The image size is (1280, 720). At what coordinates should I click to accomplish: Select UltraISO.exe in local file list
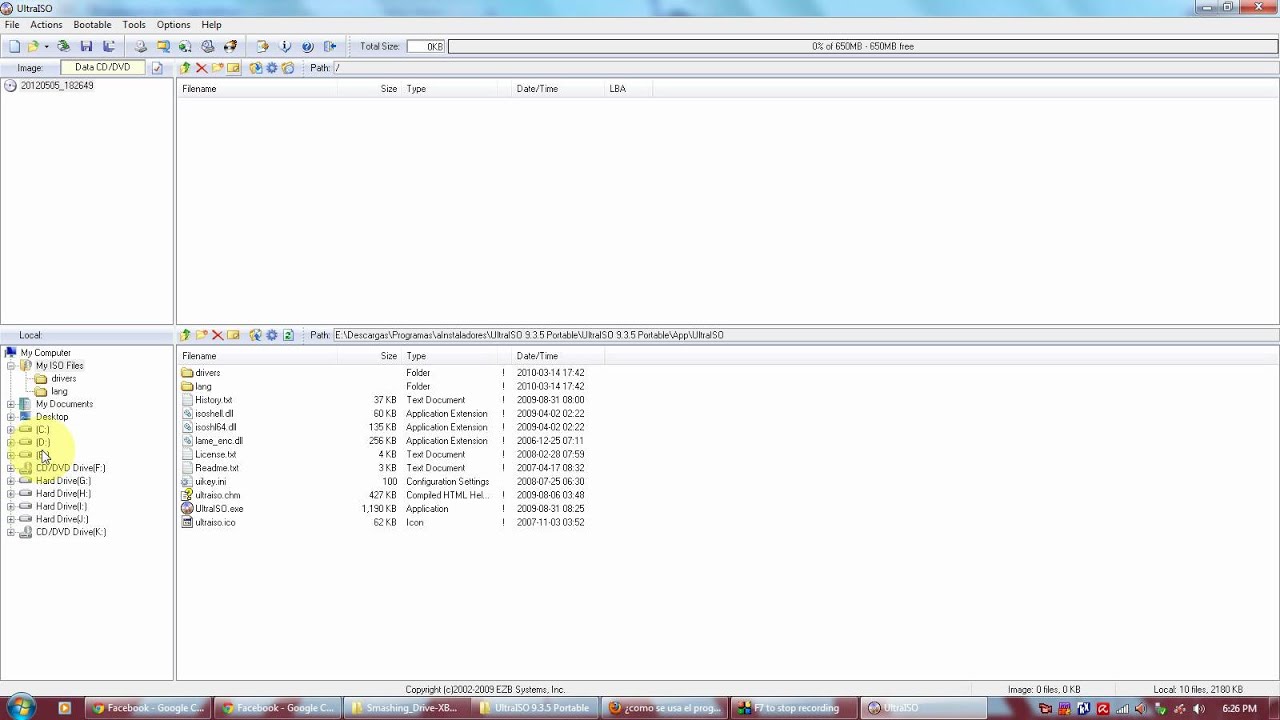(x=219, y=509)
